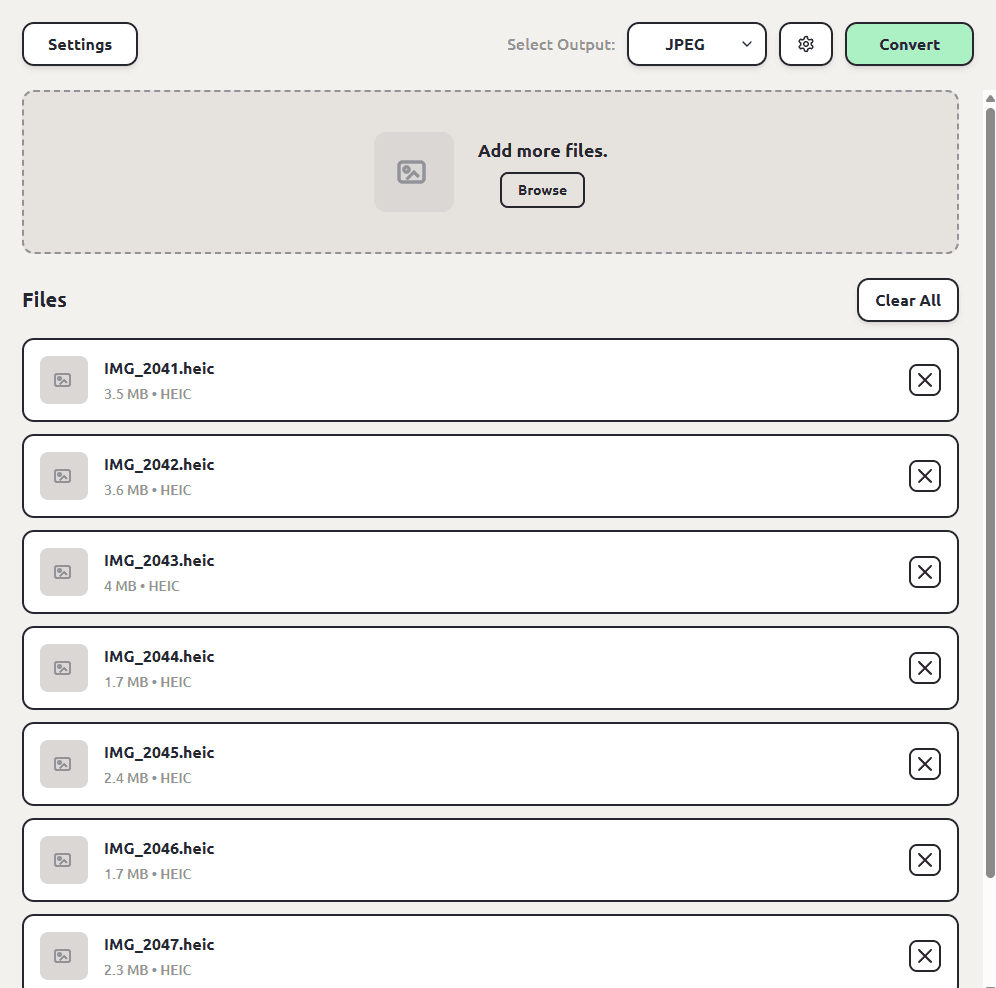The height and width of the screenshot is (988, 996).
Task: Select the IMG_2045.heic file name
Action: 159,752
